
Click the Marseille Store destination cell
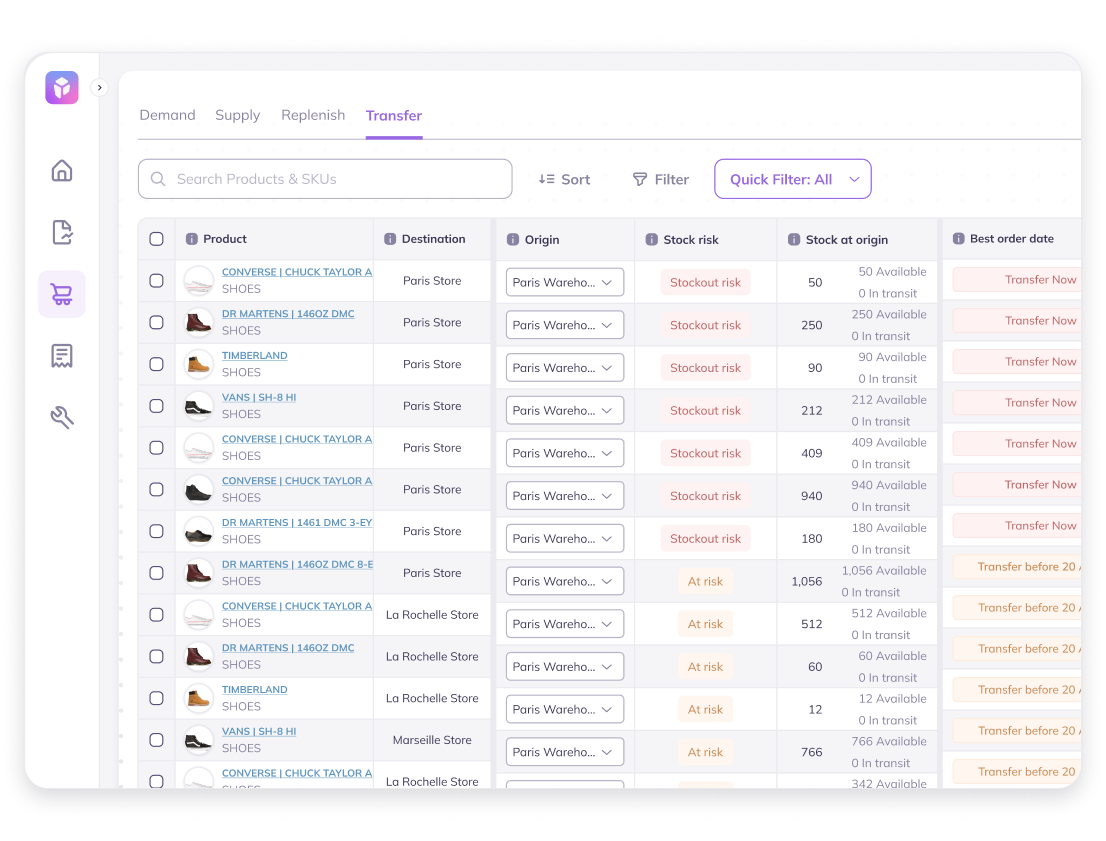(432, 740)
